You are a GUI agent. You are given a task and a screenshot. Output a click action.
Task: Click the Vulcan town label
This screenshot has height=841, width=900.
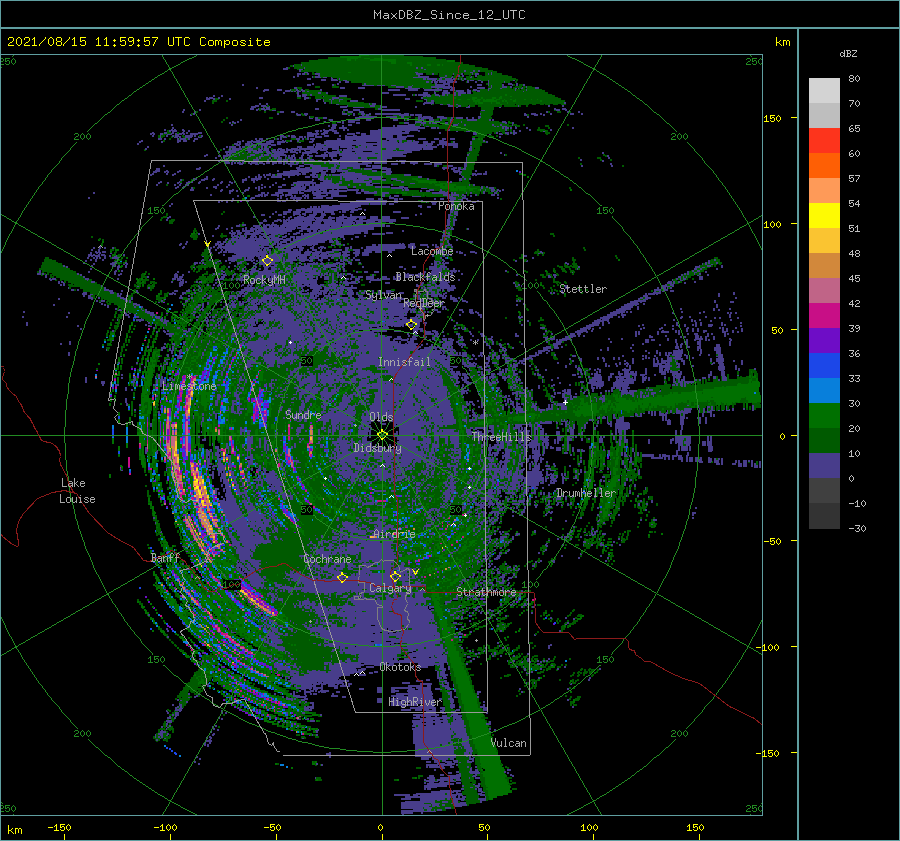(x=509, y=743)
